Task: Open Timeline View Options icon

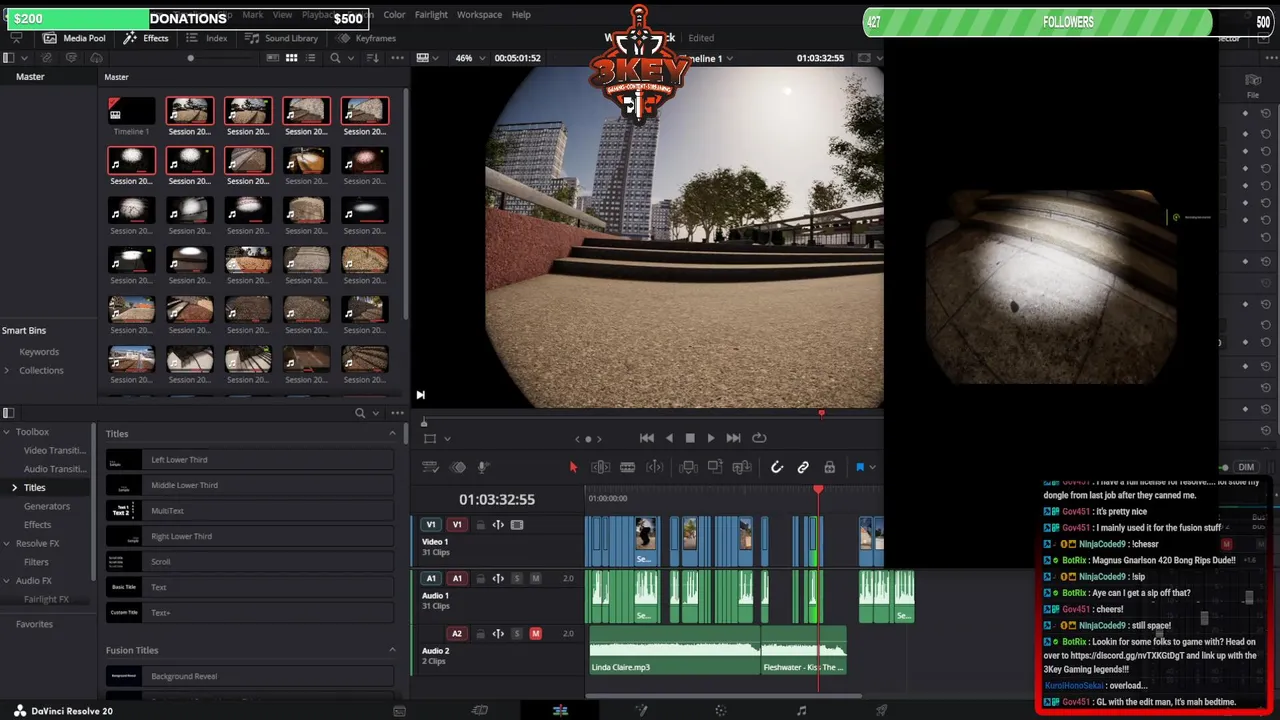Action: [430, 467]
